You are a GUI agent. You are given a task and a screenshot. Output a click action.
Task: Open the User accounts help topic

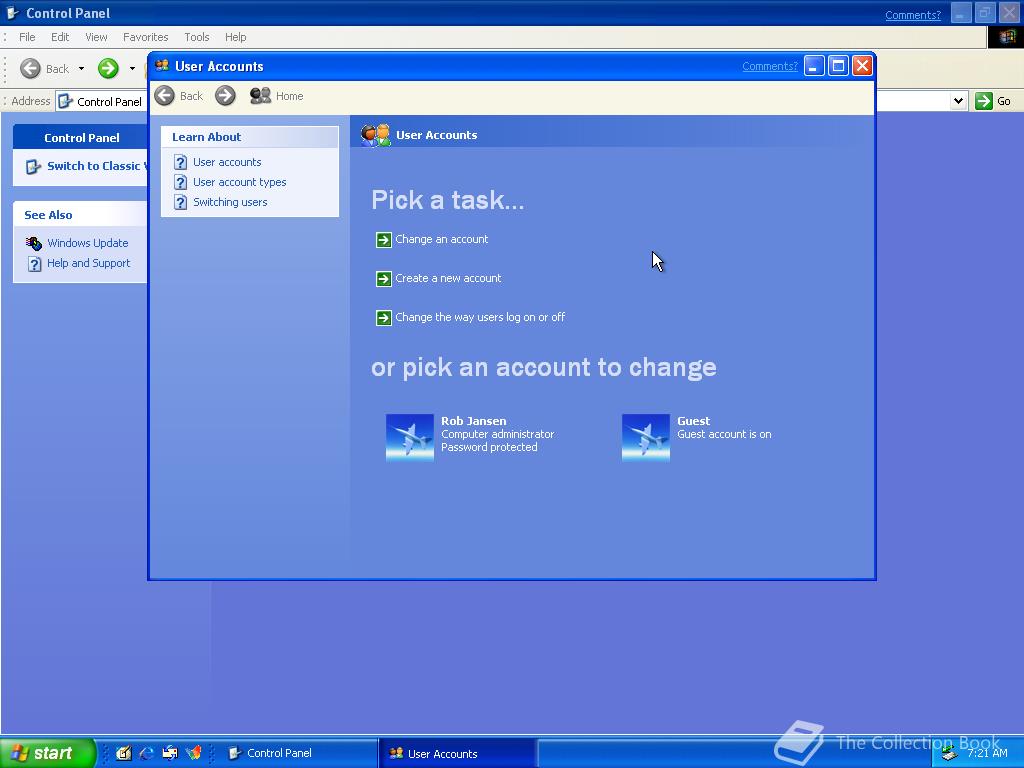click(227, 162)
